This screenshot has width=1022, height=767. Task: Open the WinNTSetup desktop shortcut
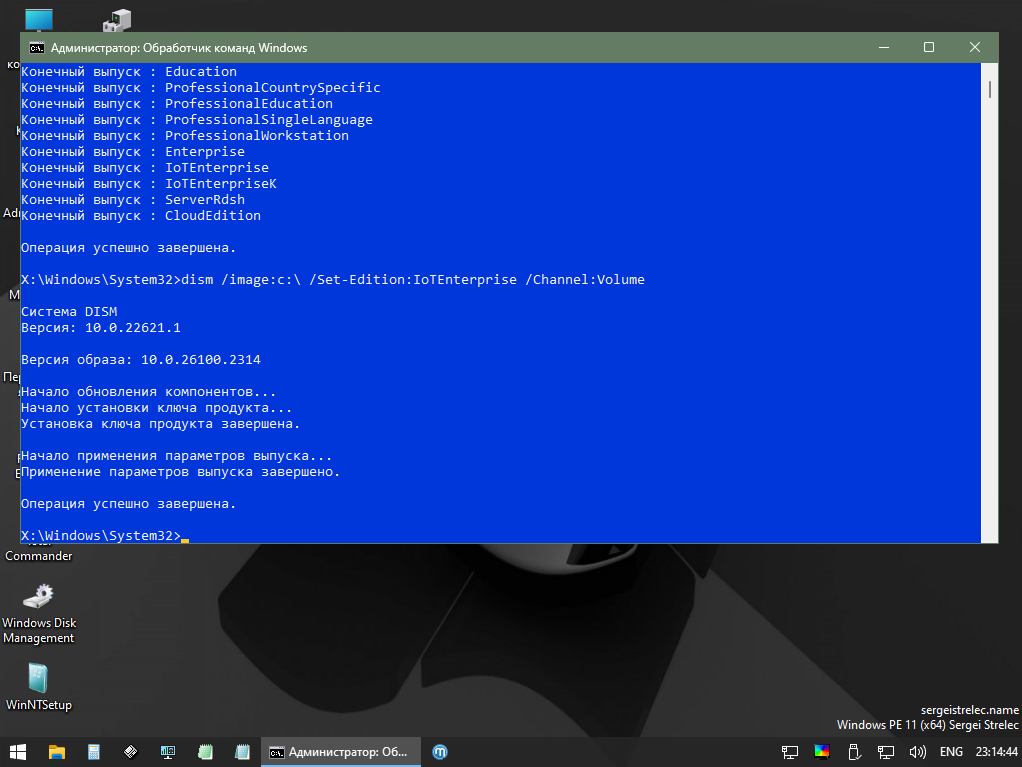coord(38,680)
